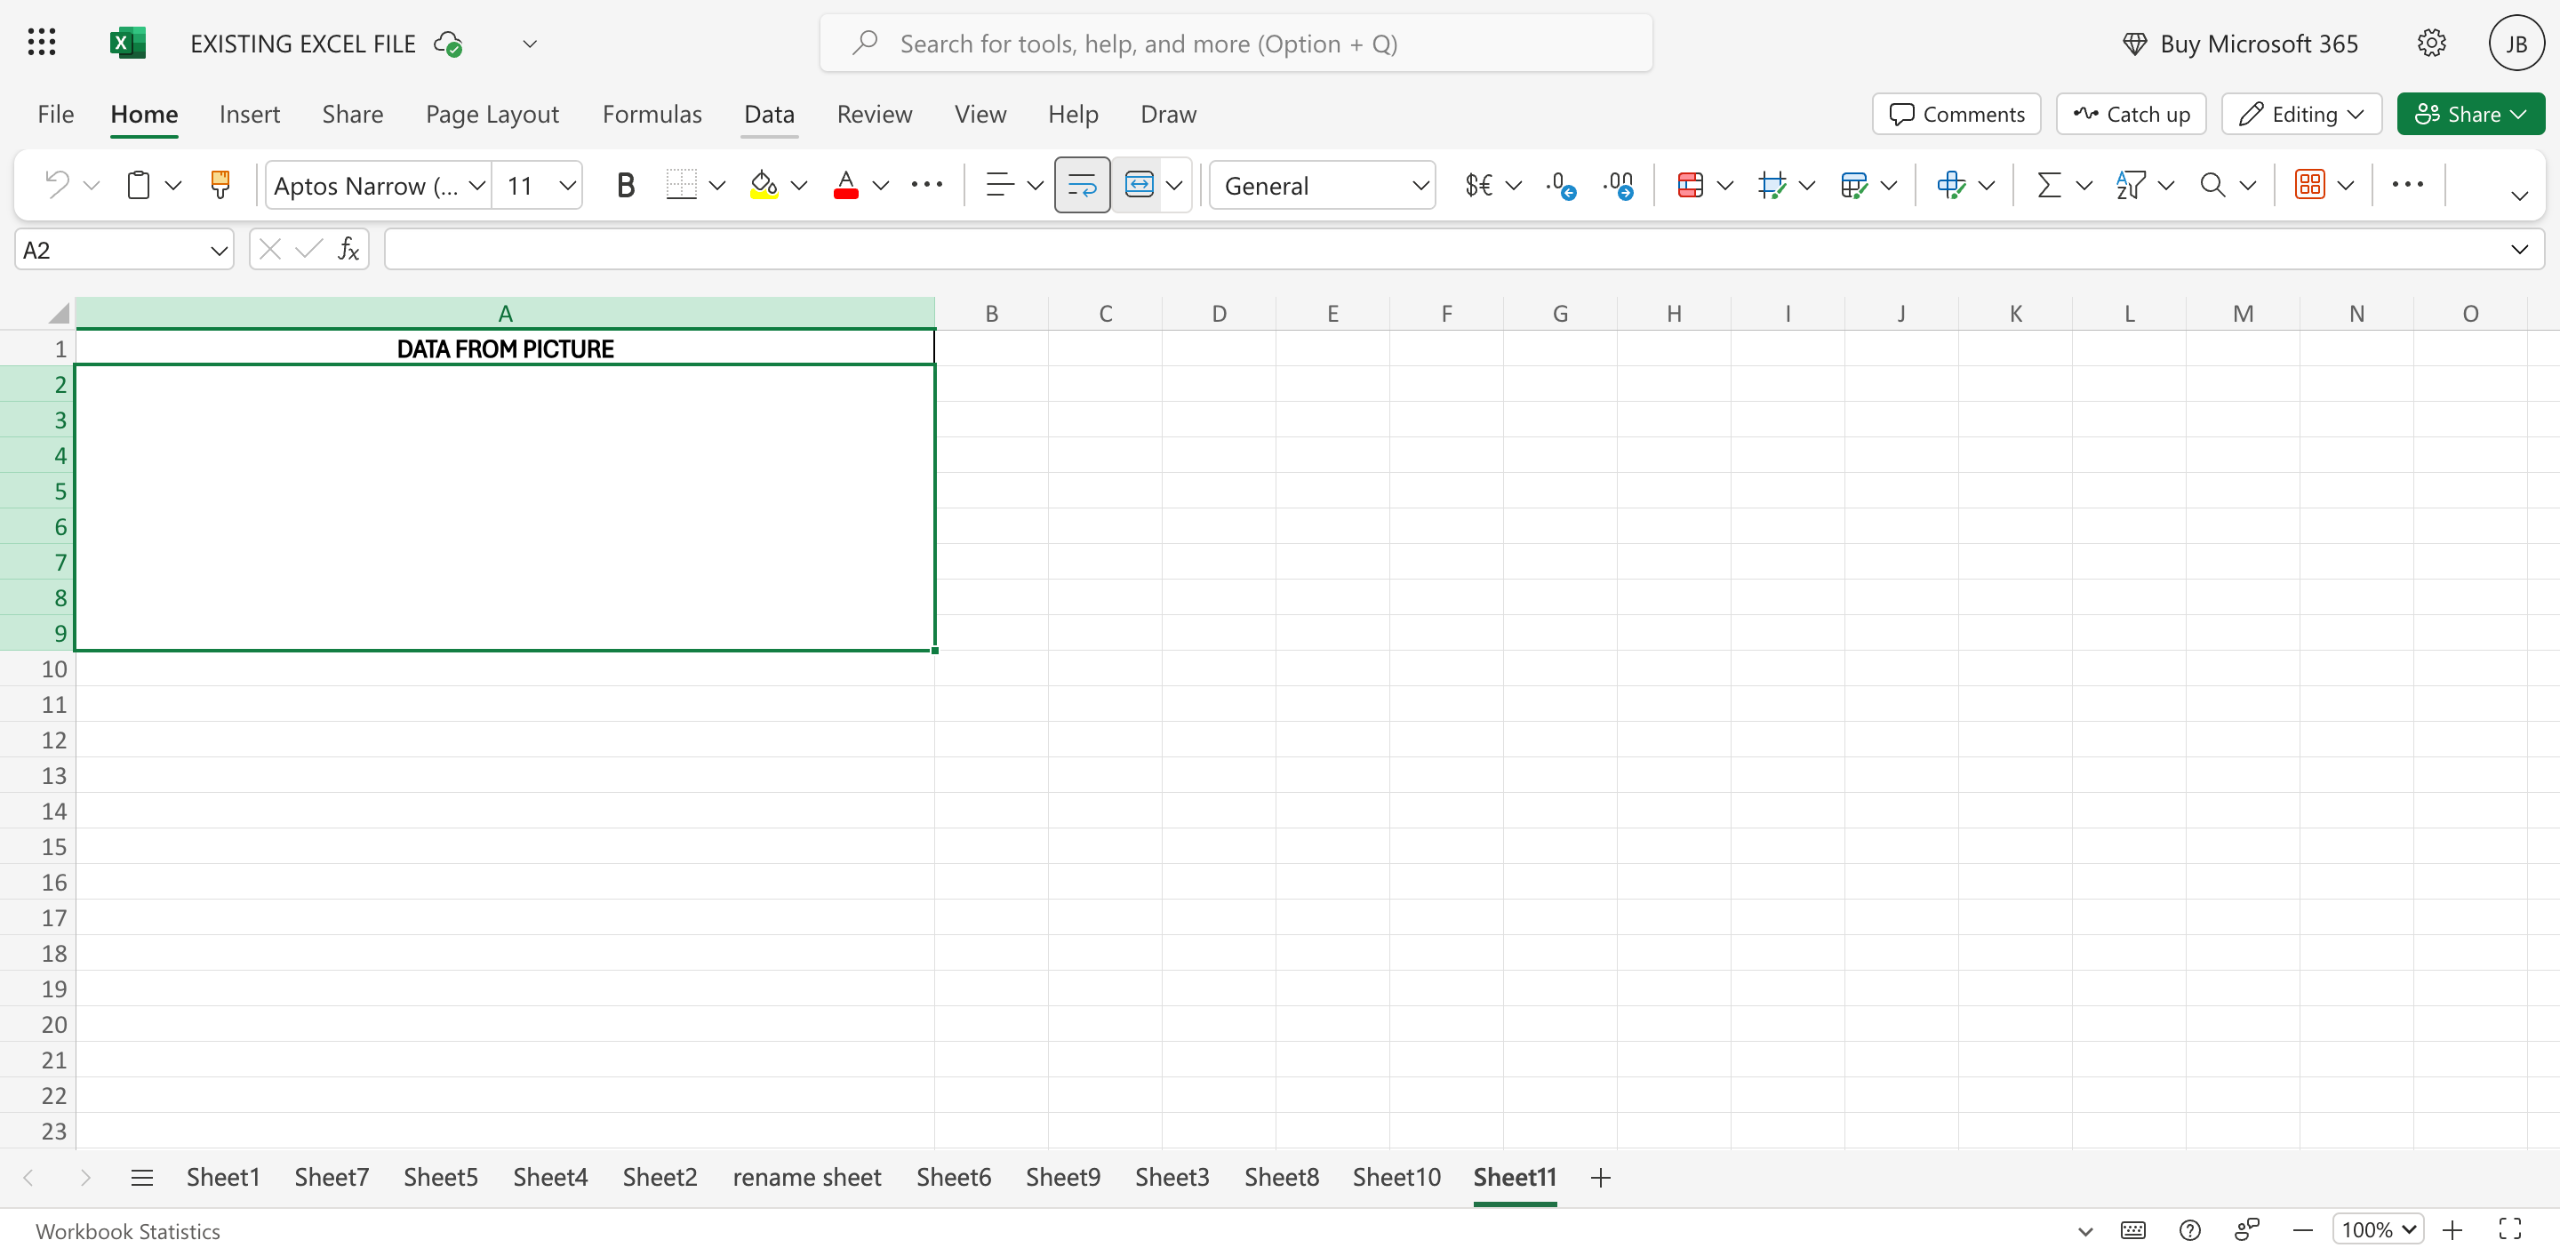Open the Editing mode dropdown
This screenshot has height=1248, width=2560.
click(2302, 114)
